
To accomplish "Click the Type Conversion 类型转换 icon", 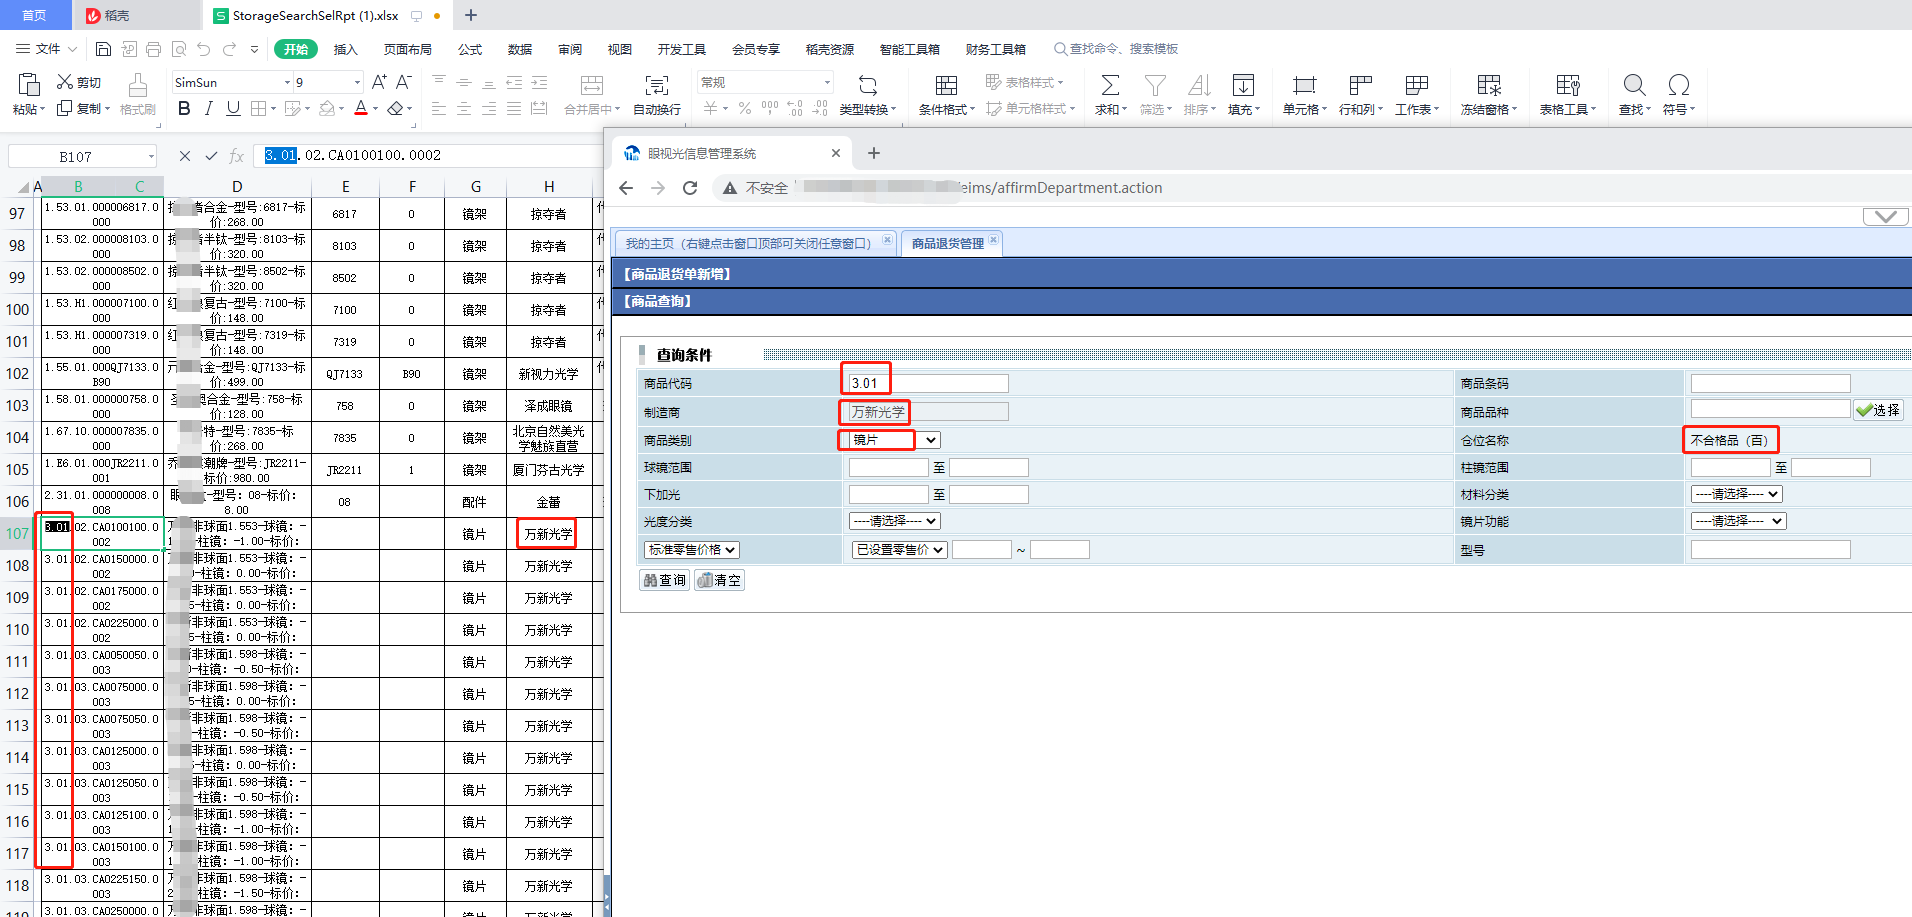I will click(867, 86).
